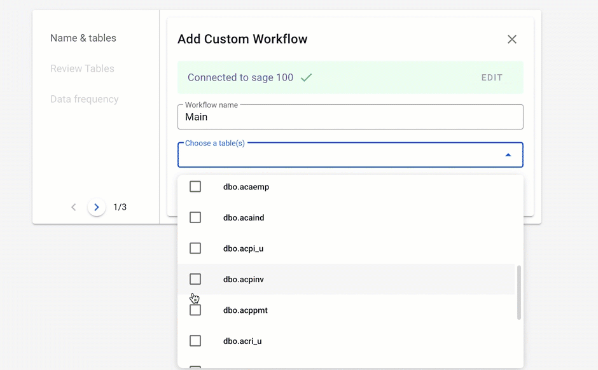Open the Data frequency step
The width and height of the screenshot is (598, 370).
click(84, 99)
